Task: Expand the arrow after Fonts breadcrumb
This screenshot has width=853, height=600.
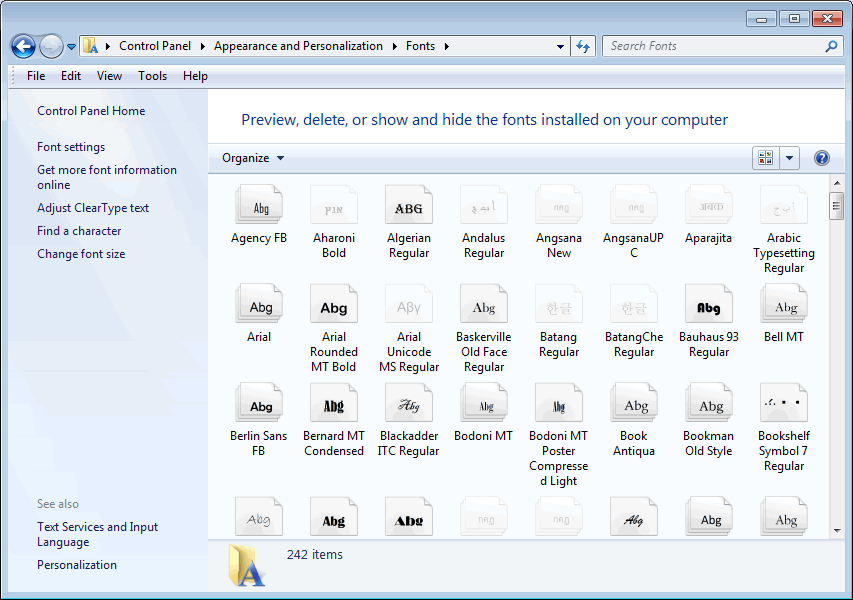Action: pos(447,47)
